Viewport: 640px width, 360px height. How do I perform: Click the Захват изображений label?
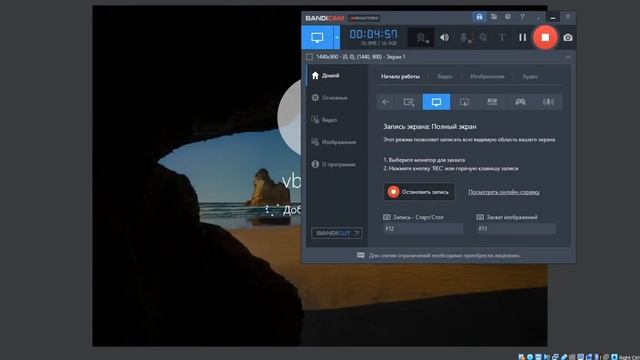511,217
